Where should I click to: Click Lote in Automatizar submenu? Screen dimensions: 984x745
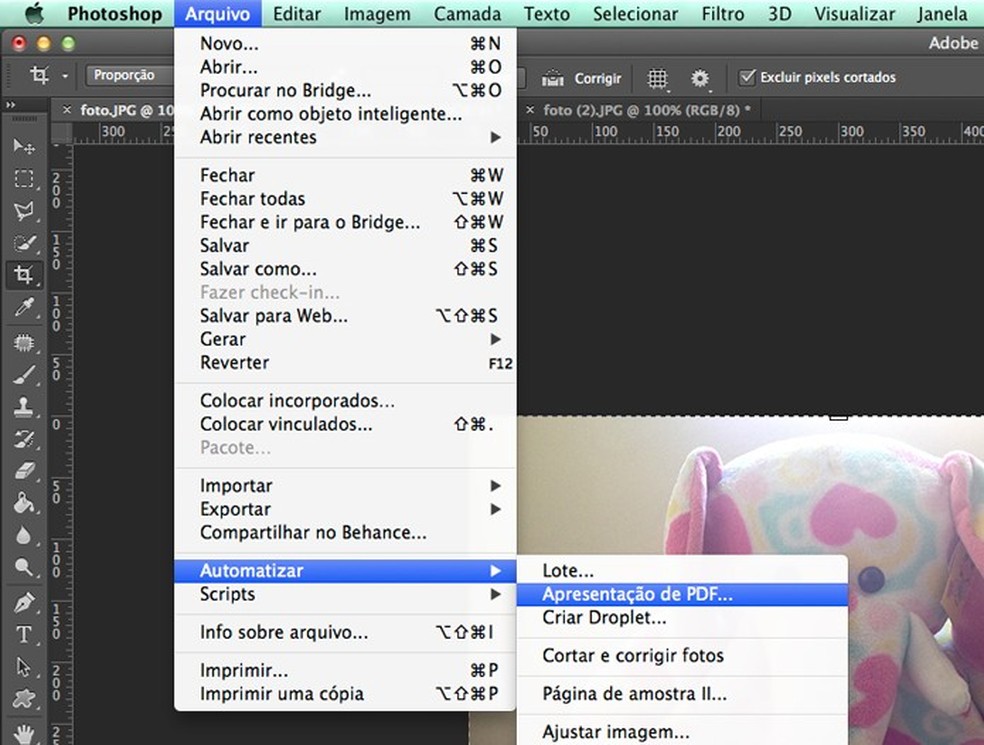pyautogui.click(x=682, y=571)
